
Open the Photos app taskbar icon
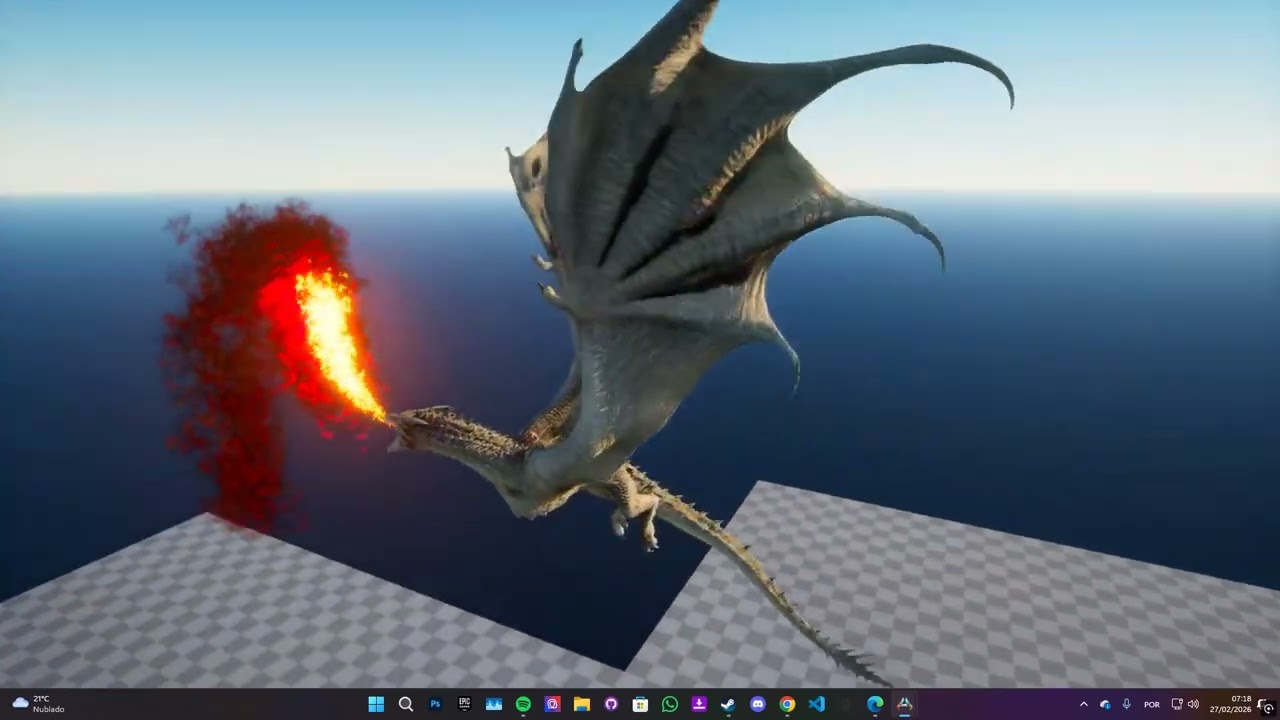point(493,704)
